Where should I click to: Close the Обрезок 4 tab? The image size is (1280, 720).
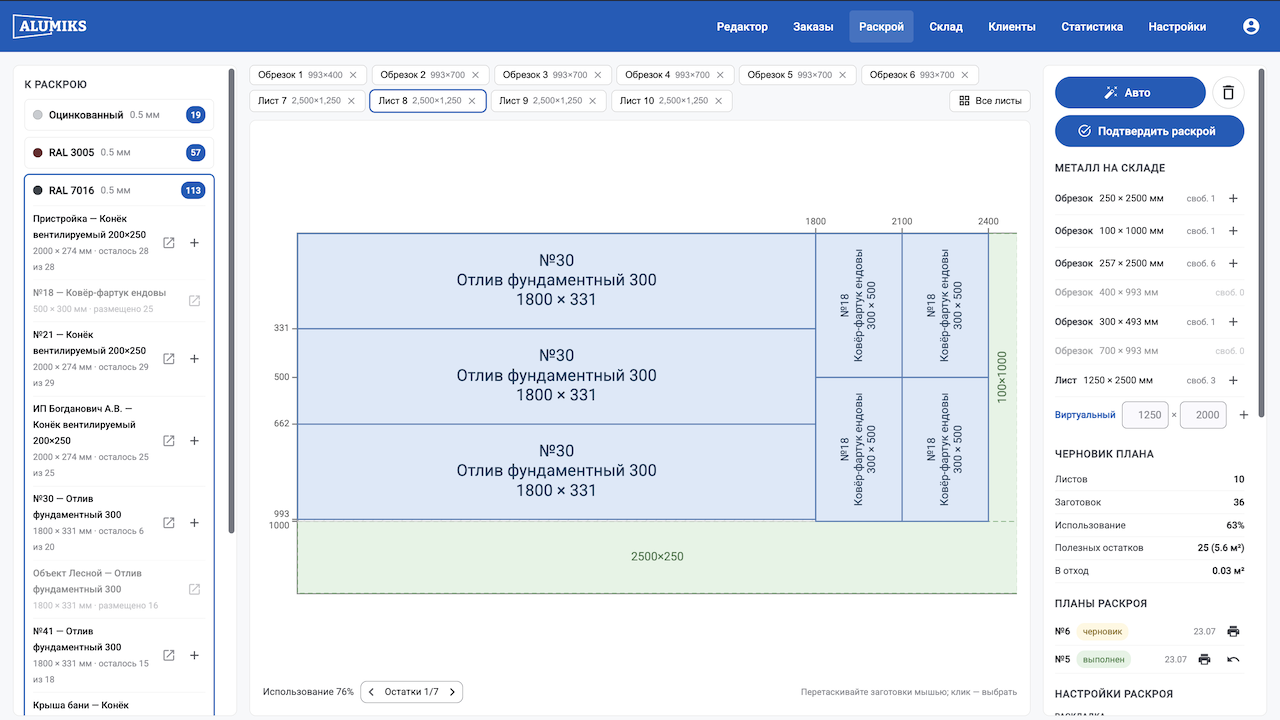point(722,75)
